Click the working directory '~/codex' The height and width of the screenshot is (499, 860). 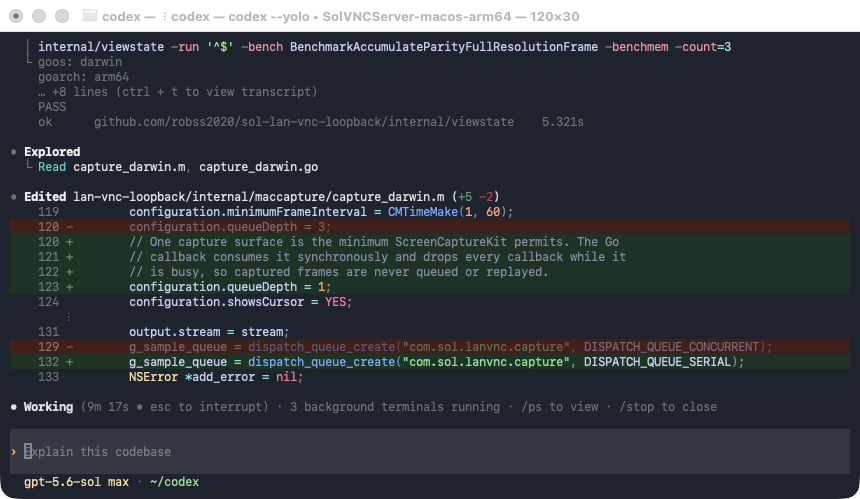coord(174,482)
